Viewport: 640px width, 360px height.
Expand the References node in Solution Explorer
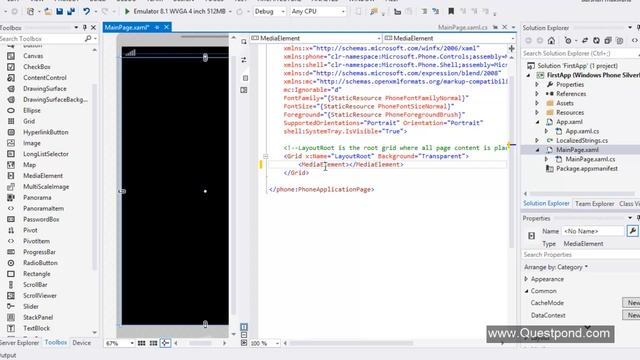pyautogui.click(x=537, y=94)
